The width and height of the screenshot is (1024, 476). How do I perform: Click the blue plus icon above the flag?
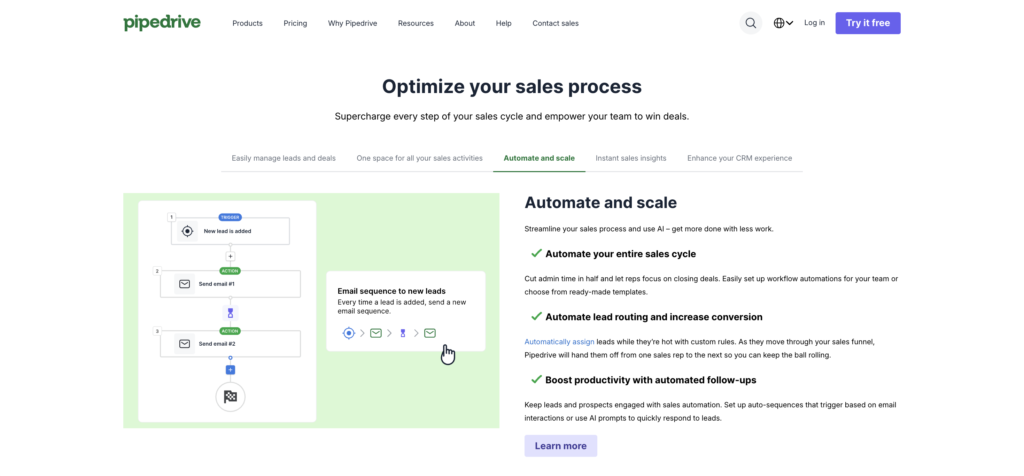(230, 370)
